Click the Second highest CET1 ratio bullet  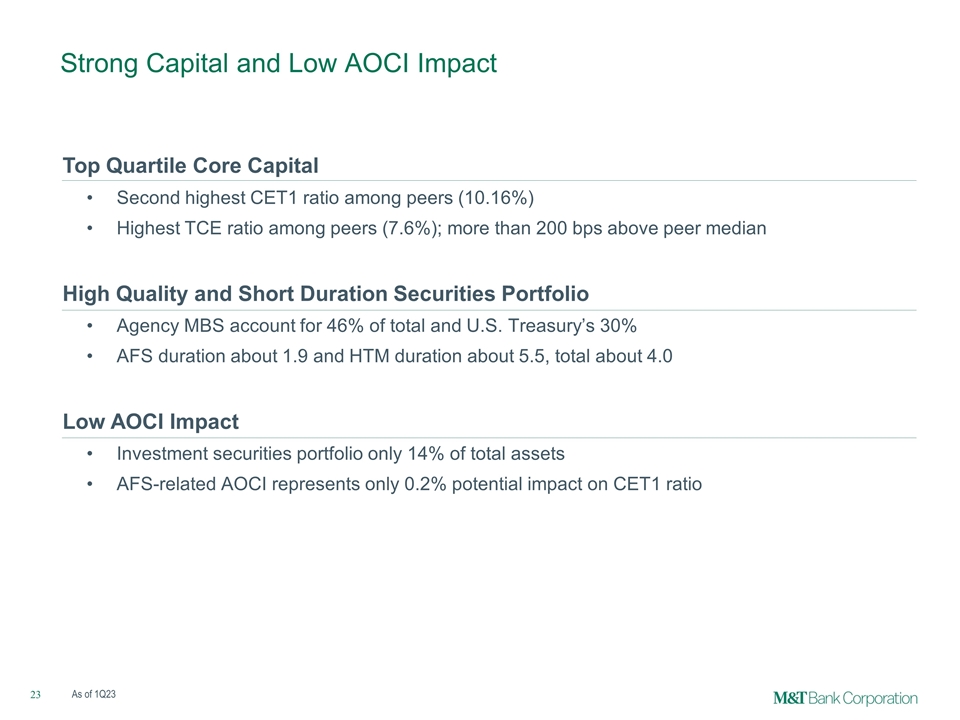tap(332, 198)
